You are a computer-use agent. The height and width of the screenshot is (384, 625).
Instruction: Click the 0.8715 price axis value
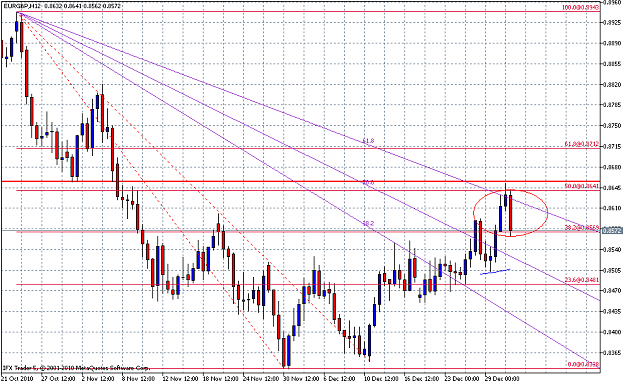(613, 146)
